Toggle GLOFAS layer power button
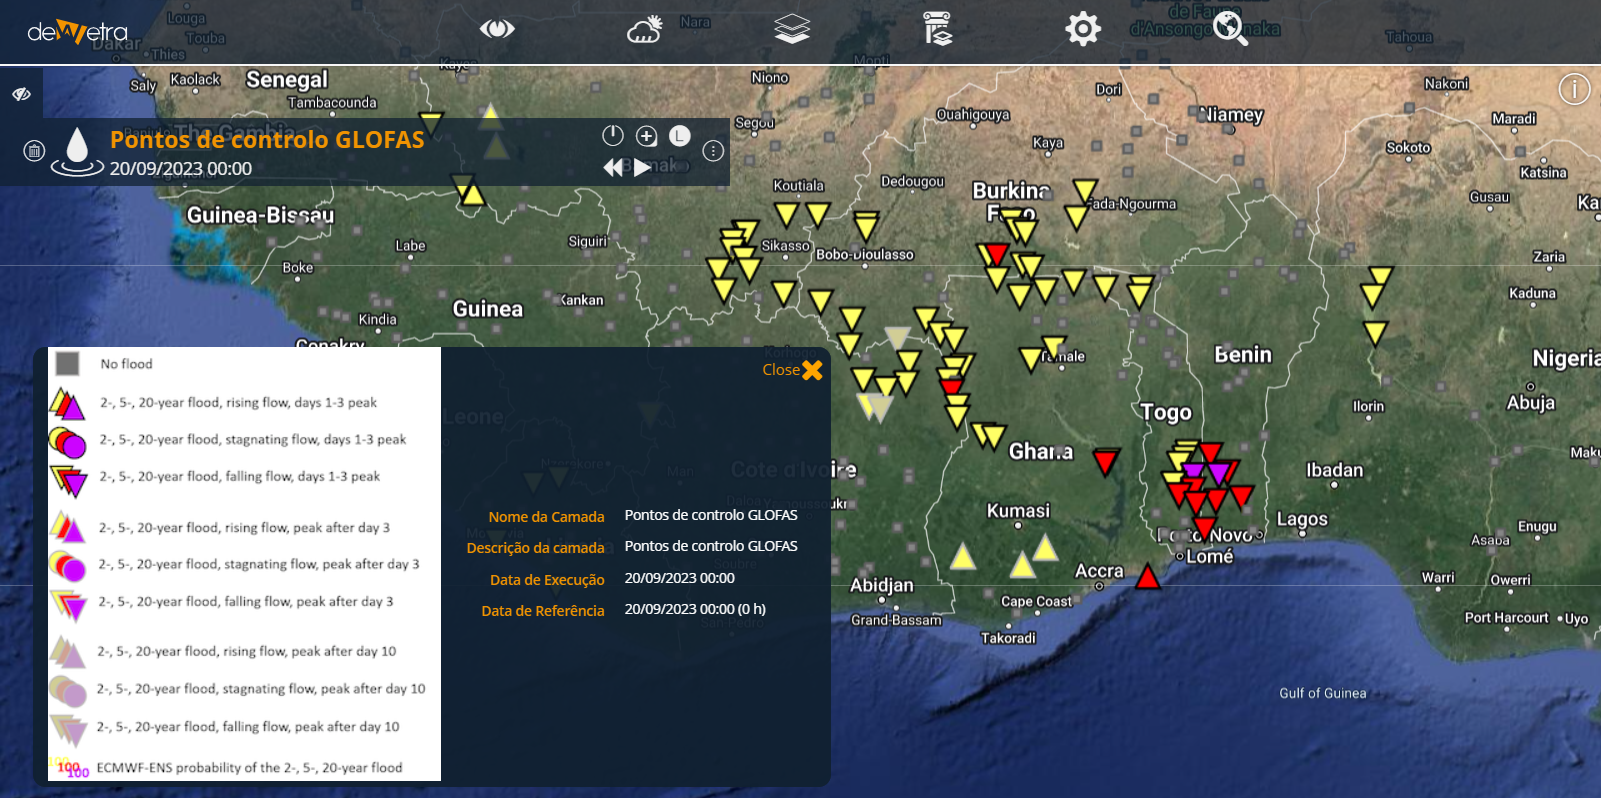This screenshot has width=1601, height=798. click(613, 135)
